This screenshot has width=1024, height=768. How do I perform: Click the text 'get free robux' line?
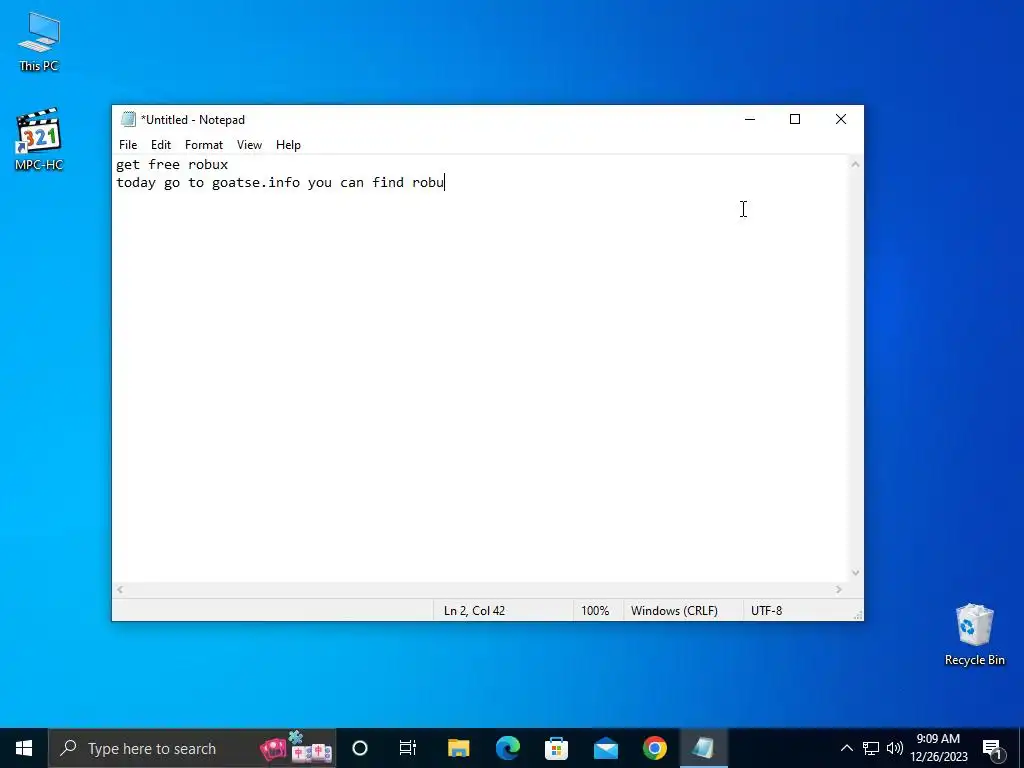(x=172, y=165)
